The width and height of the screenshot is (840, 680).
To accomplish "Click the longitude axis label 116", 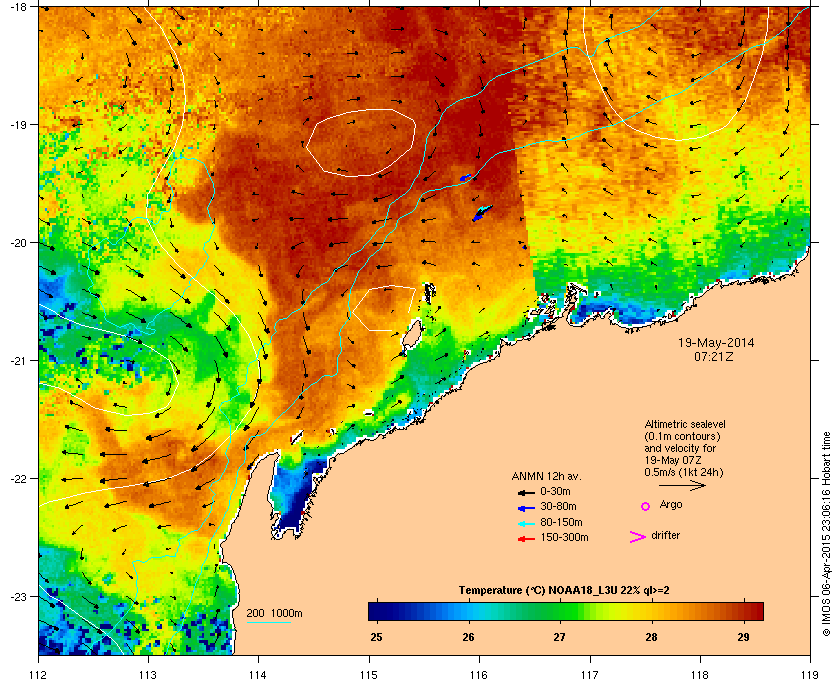I will tap(479, 675).
